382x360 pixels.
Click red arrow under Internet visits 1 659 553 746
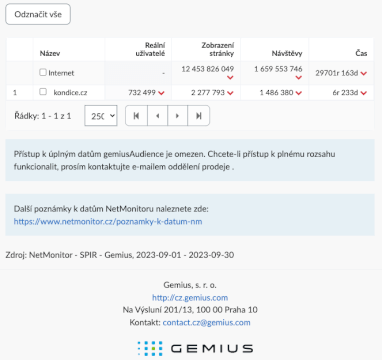click(299, 78)
